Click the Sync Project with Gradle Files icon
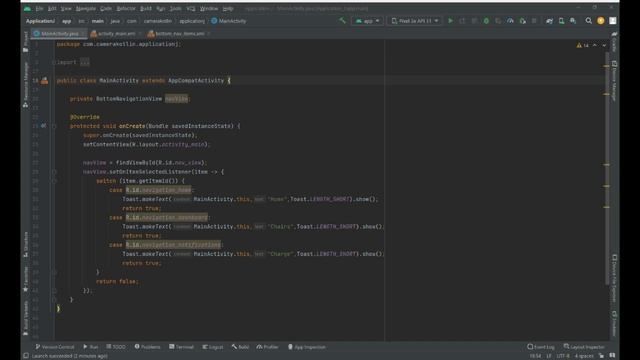The width and height of the screenshot is (640, 360). click(x=549, y=20)
